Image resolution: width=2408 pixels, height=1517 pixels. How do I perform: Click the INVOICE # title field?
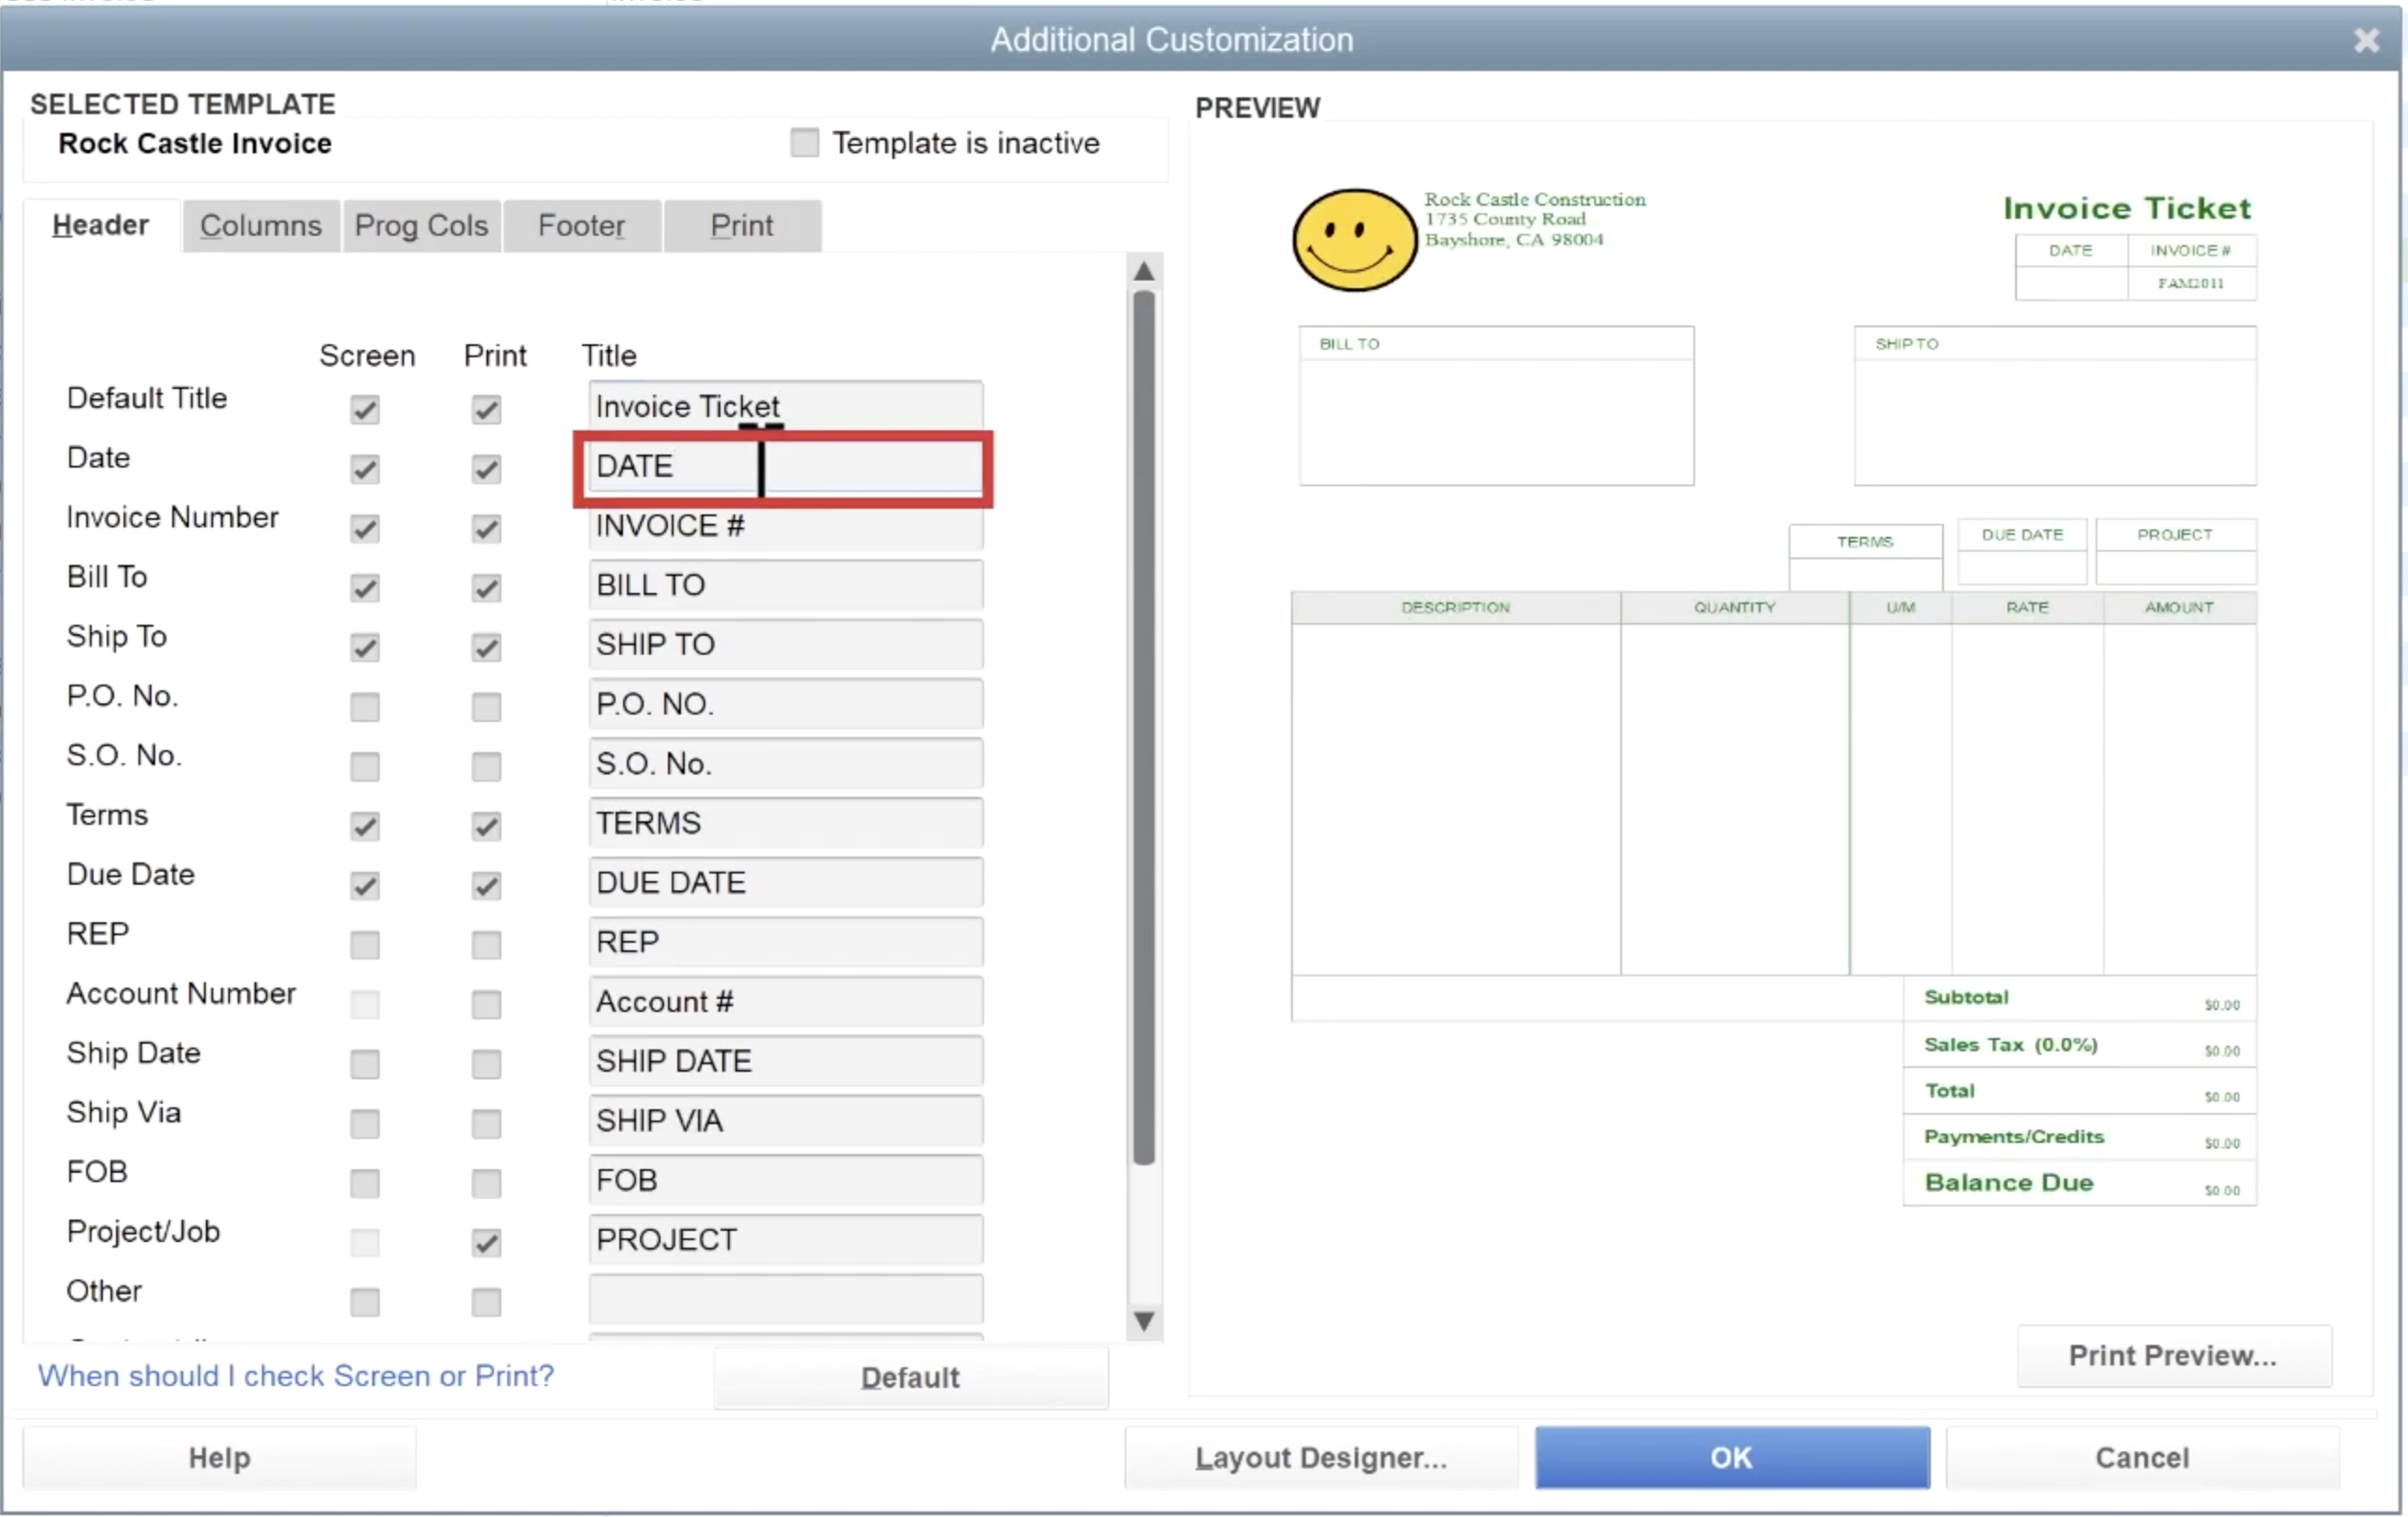[x=785, y=526]
